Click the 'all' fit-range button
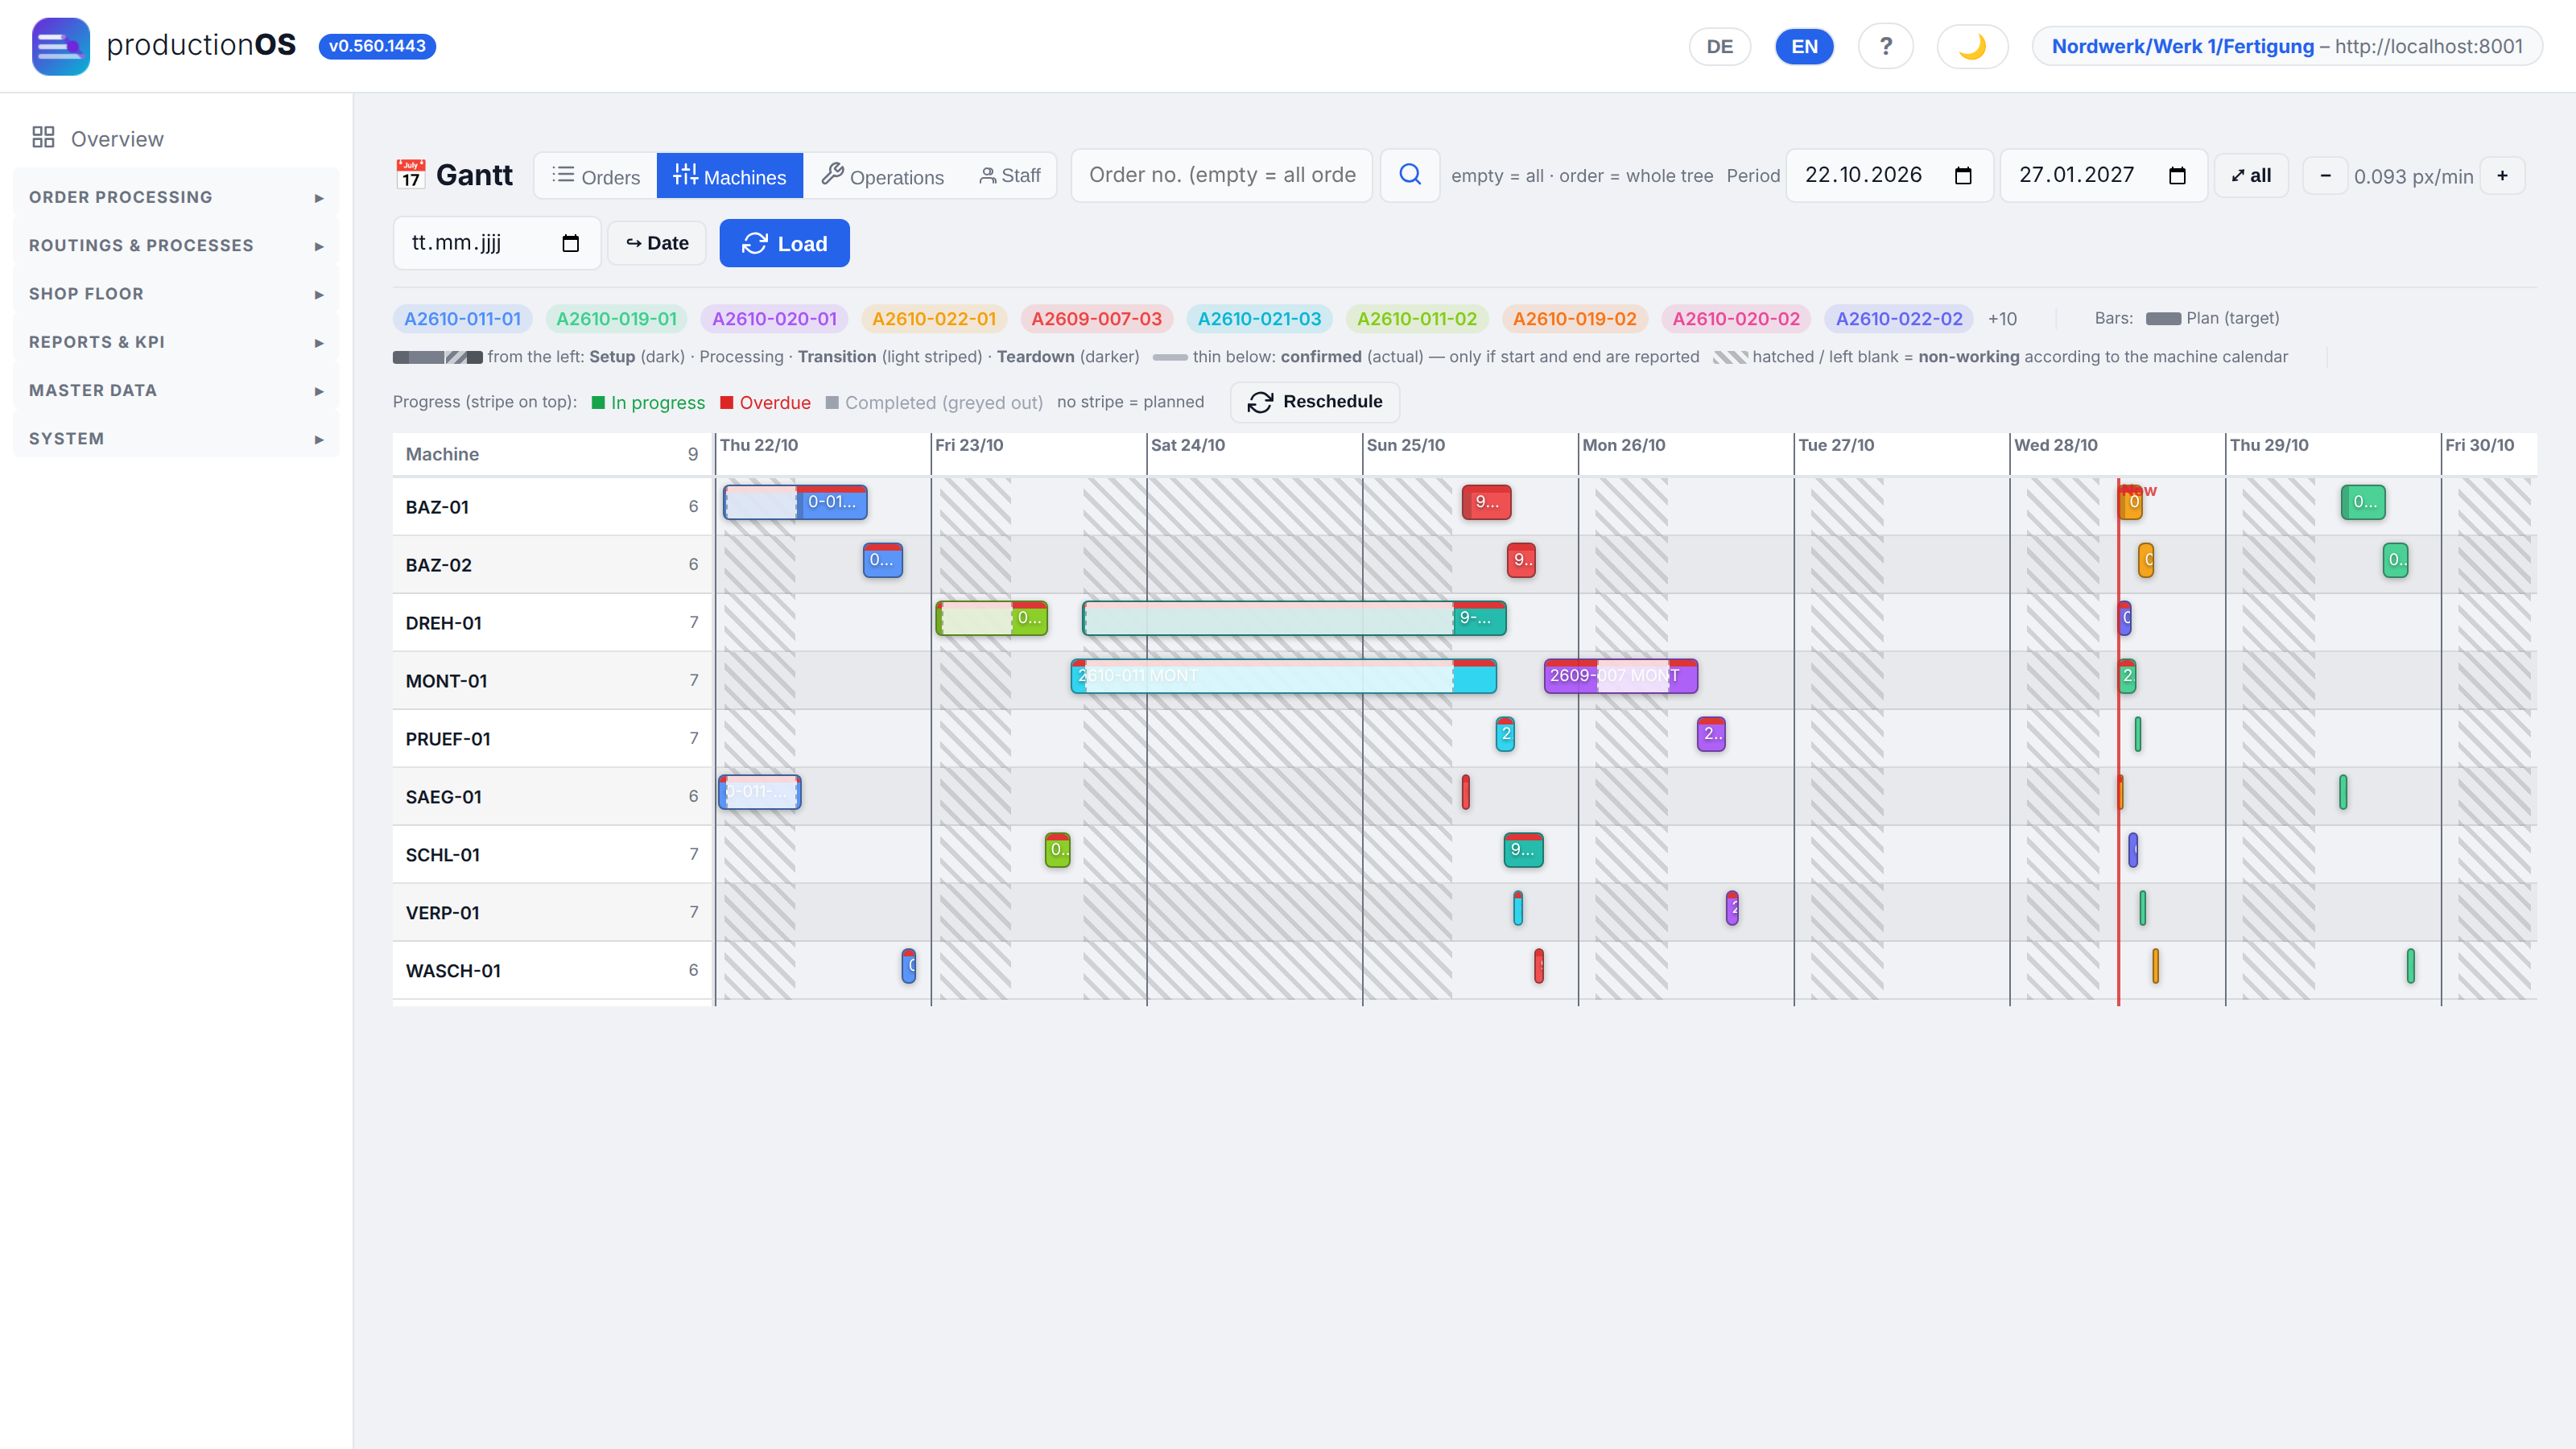This screenshot has width=2576, height=1449. (x=2251, y=176)
